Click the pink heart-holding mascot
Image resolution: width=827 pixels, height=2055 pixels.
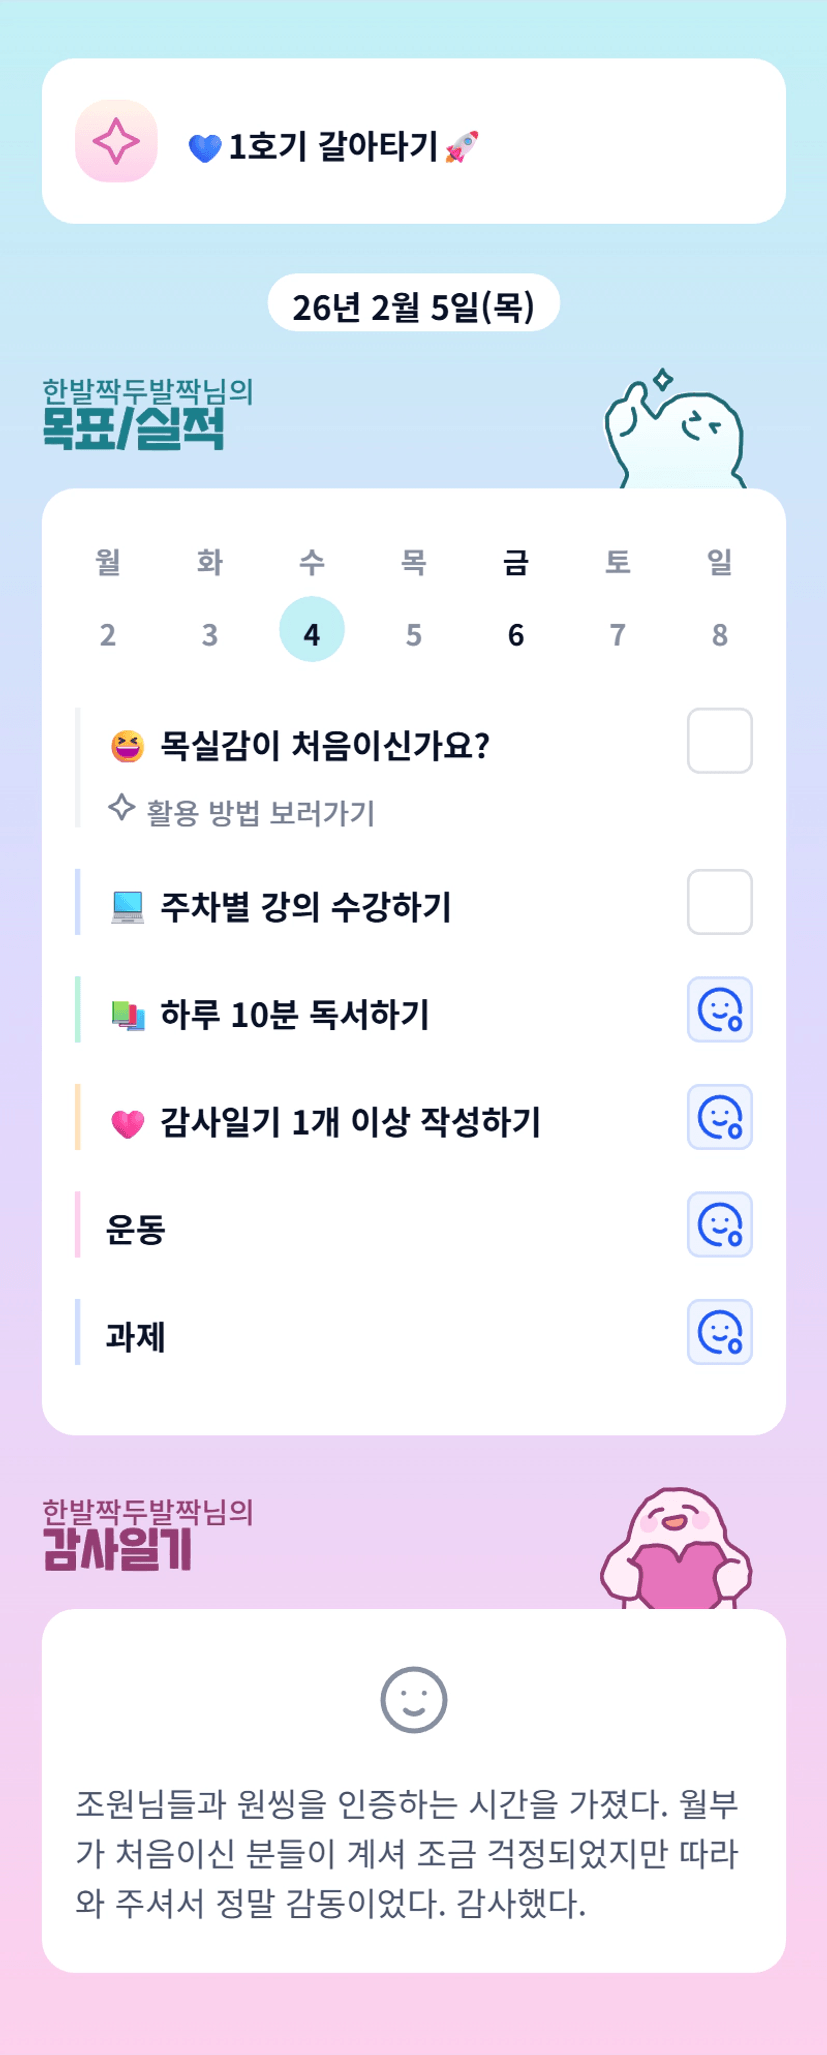pos(676,1549)
